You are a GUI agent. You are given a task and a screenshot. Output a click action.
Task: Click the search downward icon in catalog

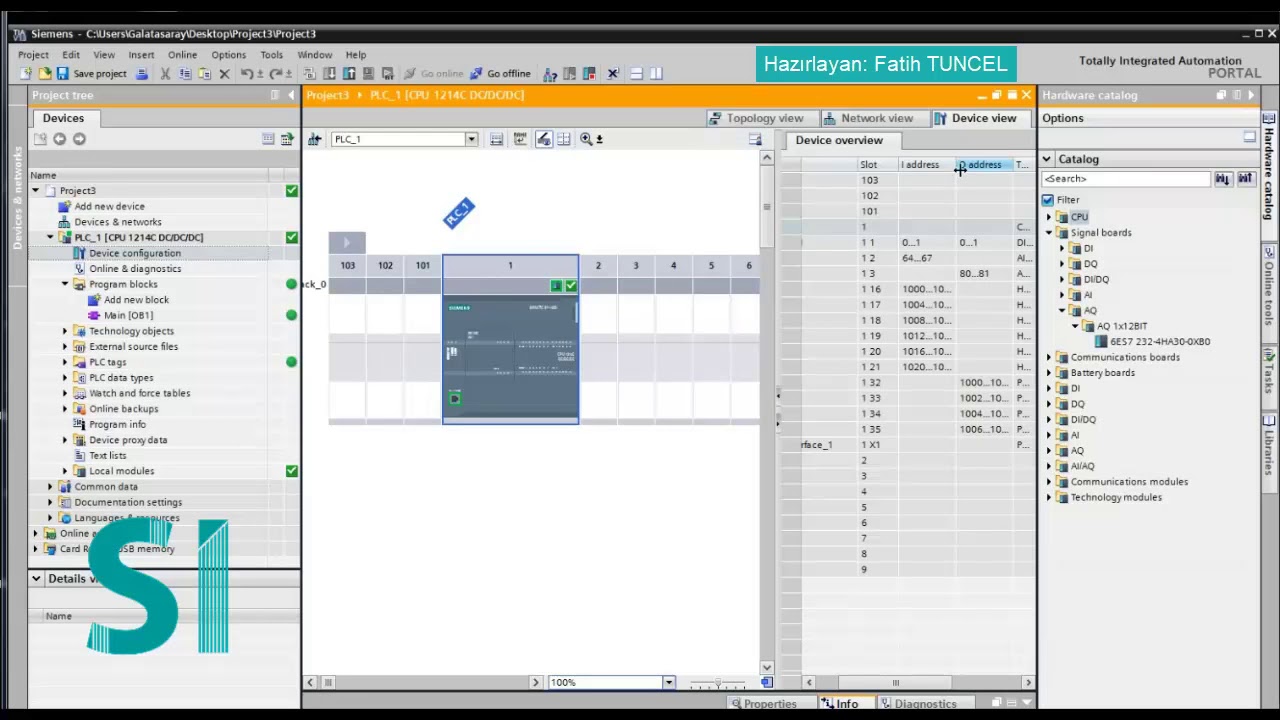point(1223,178)
